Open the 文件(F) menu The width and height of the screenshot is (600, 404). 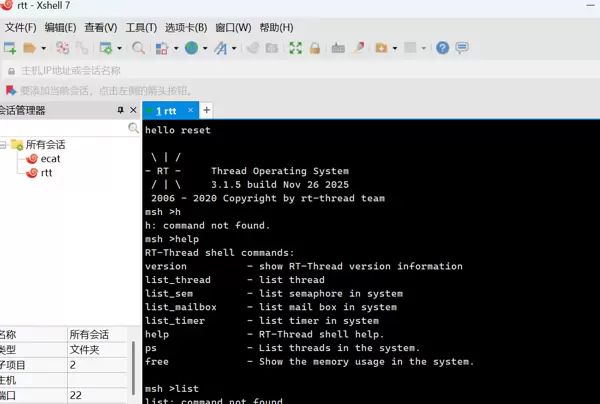pyautogui.click(x=20, y=27)
